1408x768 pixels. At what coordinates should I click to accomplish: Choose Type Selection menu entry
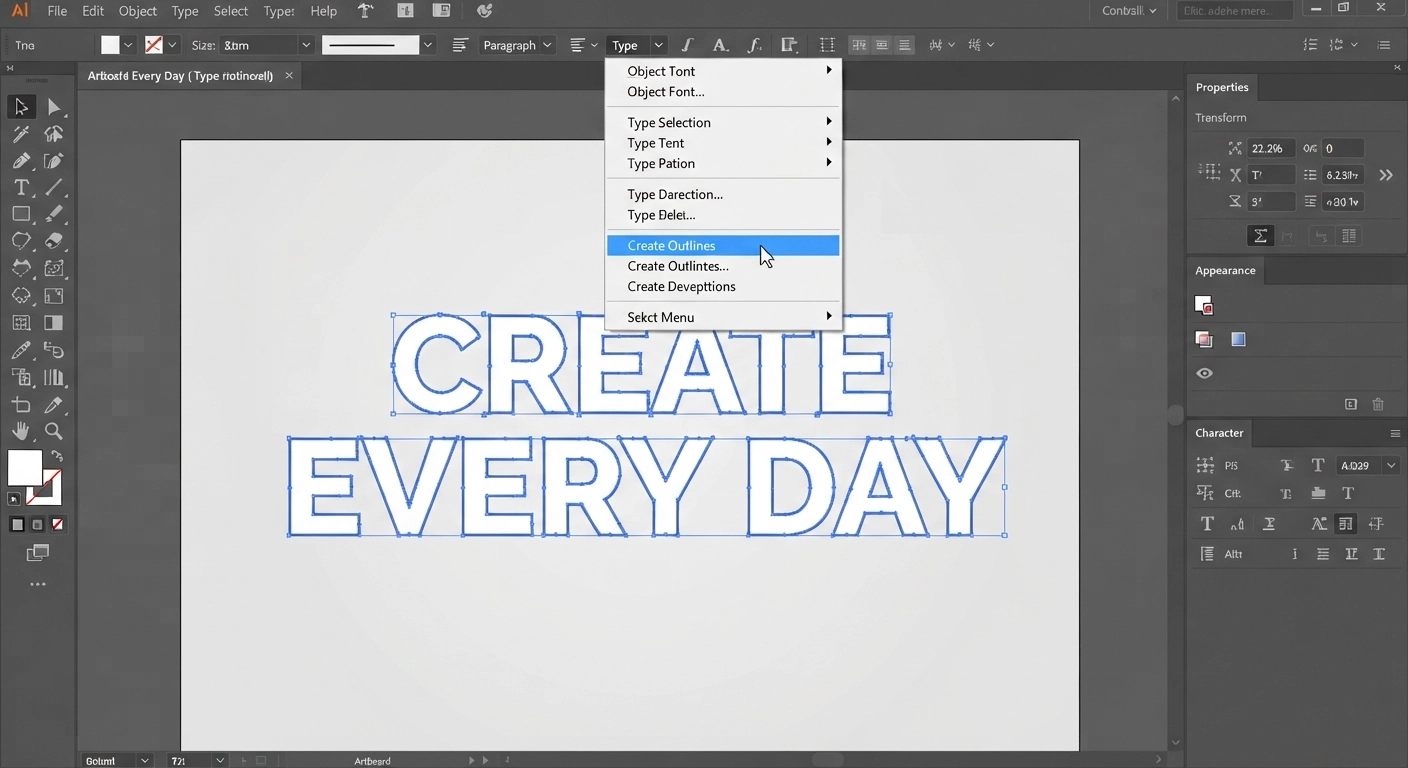[x=724, y=122]
